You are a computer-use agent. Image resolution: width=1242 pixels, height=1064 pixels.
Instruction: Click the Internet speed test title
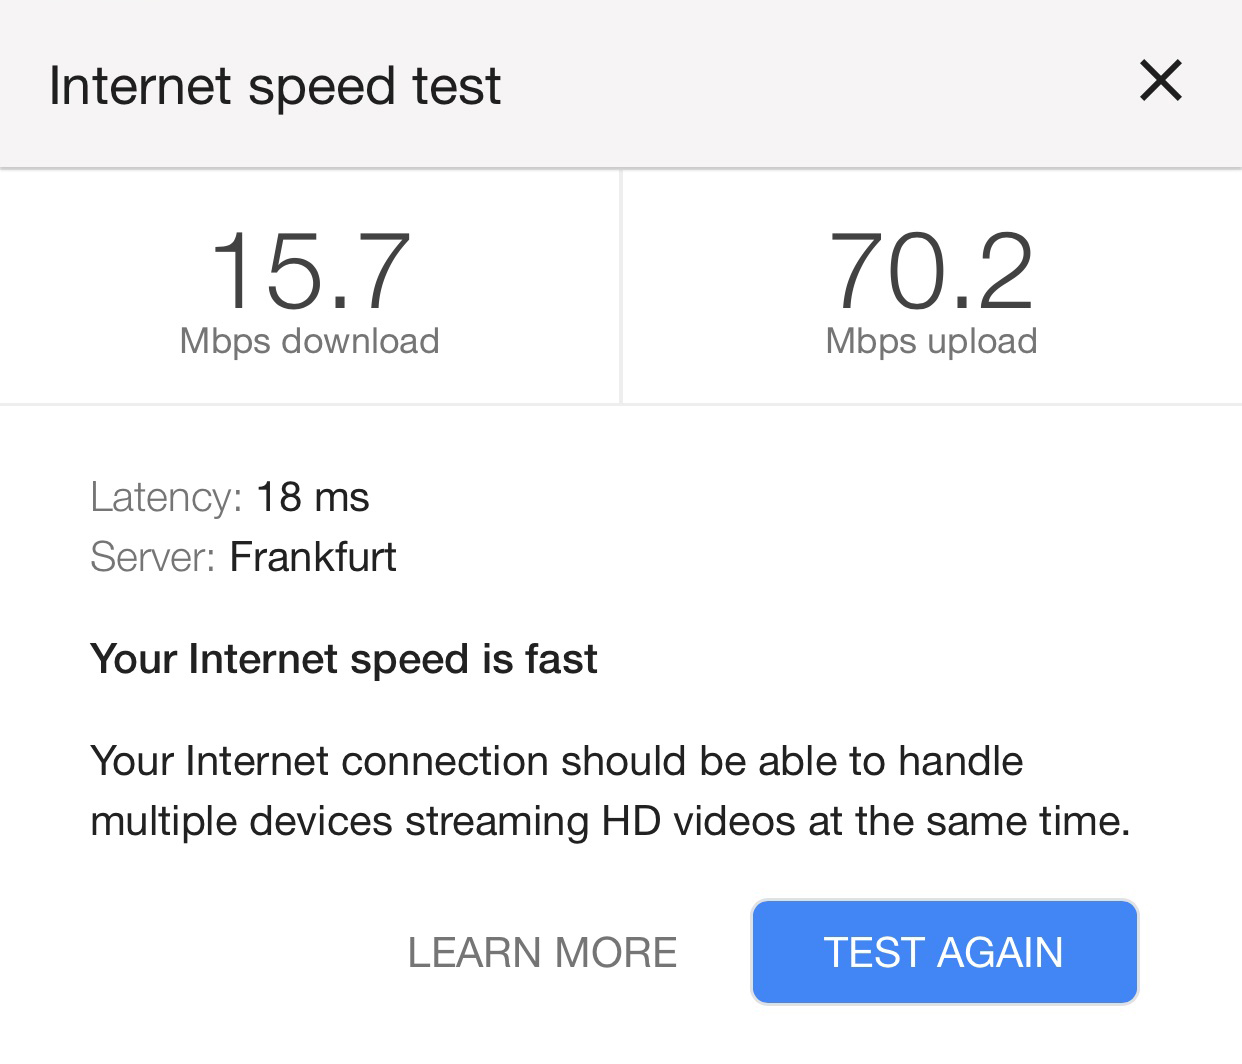[275, 85]
